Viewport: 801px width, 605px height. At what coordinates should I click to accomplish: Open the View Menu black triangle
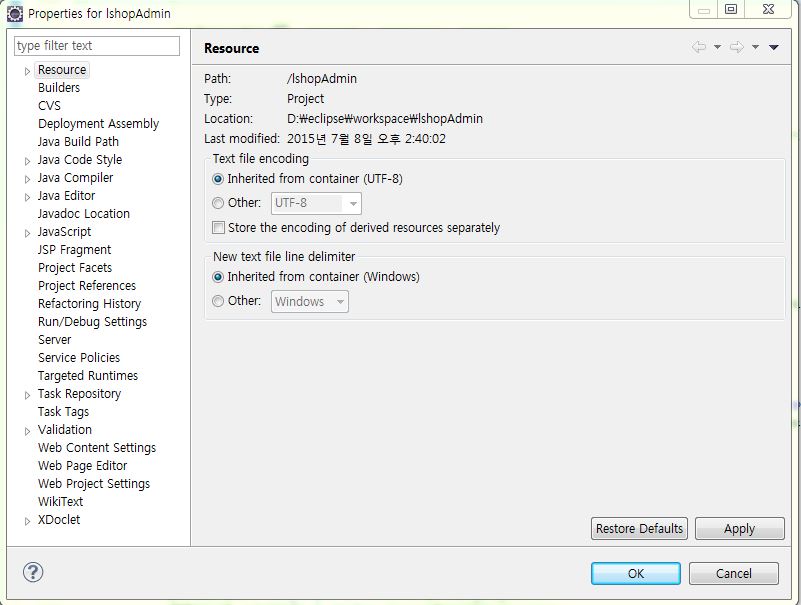774,48
